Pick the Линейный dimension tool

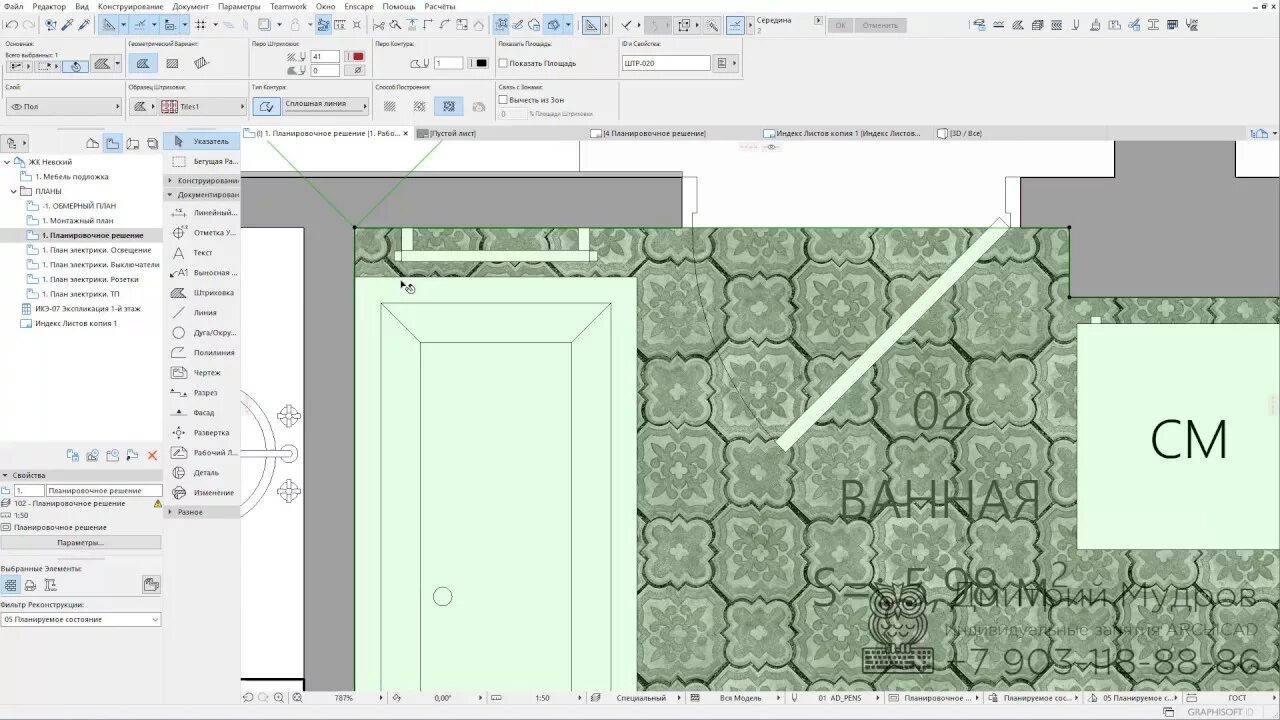coord(202,213)
